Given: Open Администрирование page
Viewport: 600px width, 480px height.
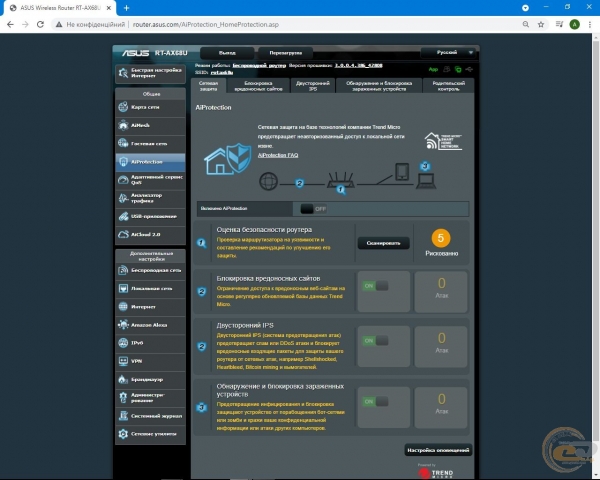Looking at the screenshot, I should (150, 397).
